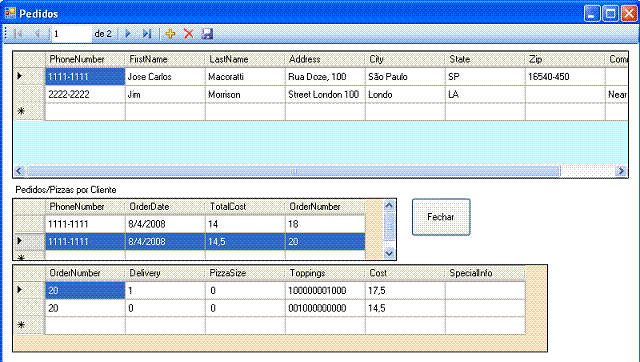Click new-row asterisk header in pizzas grid
This screenshot has height=362, width=640.
point(29,325)
